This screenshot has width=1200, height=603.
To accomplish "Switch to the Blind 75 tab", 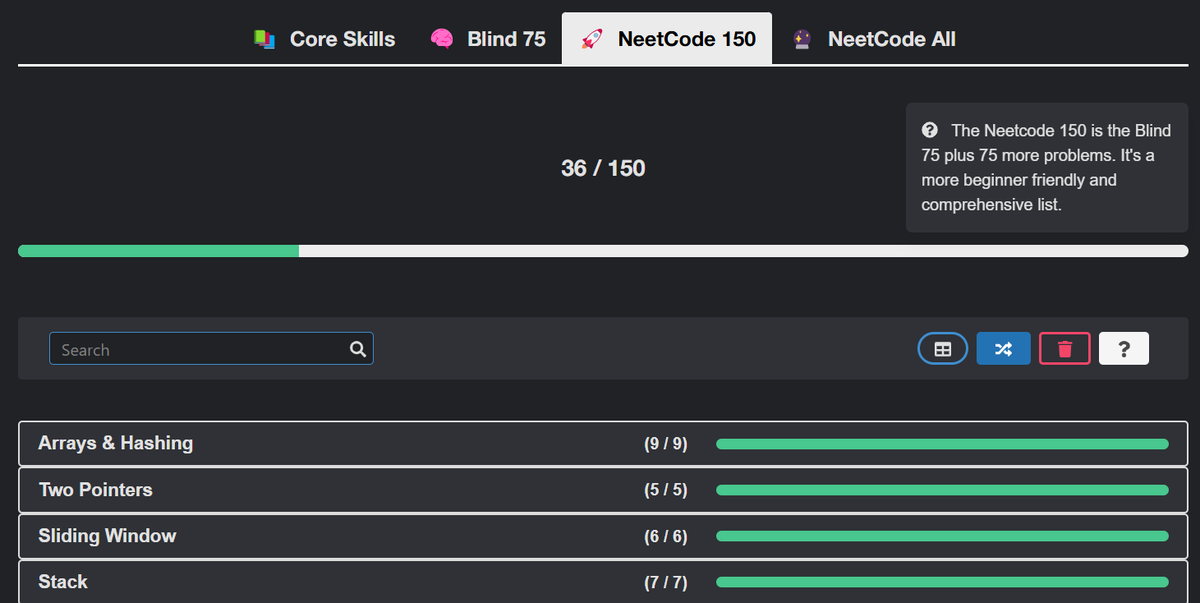I will click(x=488, y=39).
